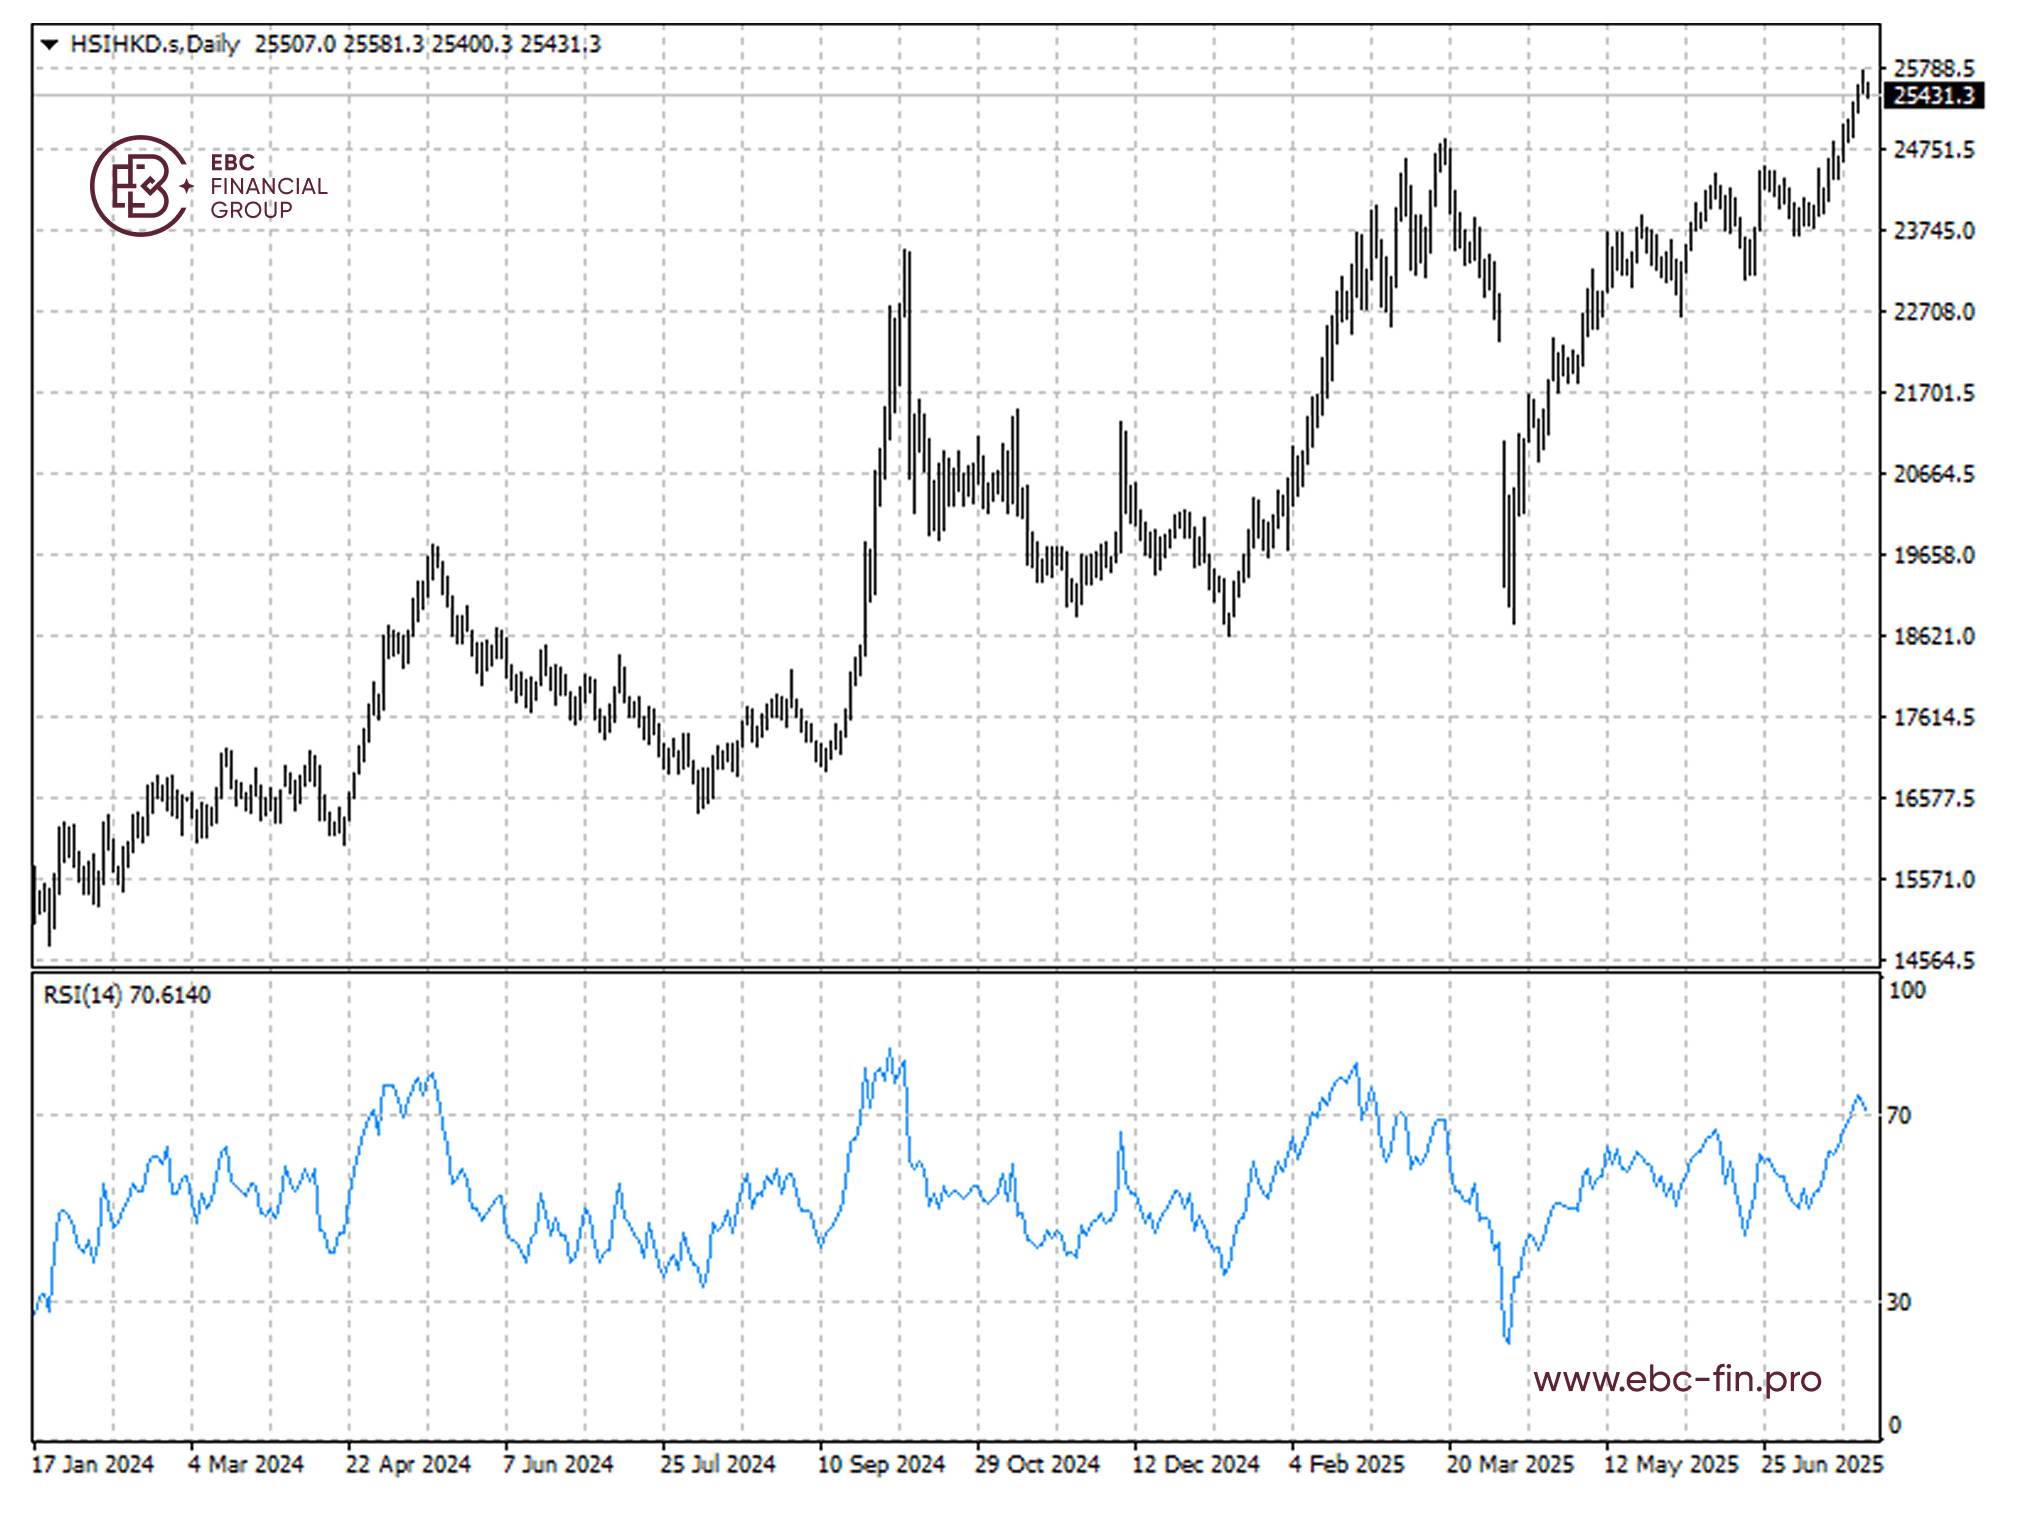Click the 12 Dec 2024 date label

[1195, 1464]
